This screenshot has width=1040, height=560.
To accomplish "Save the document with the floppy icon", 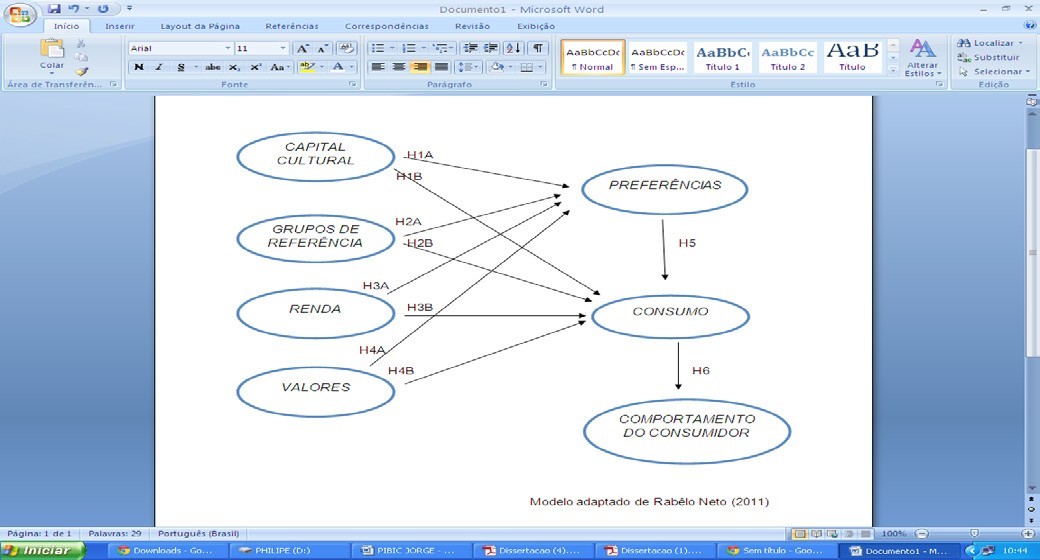I will tap(55, 9).
